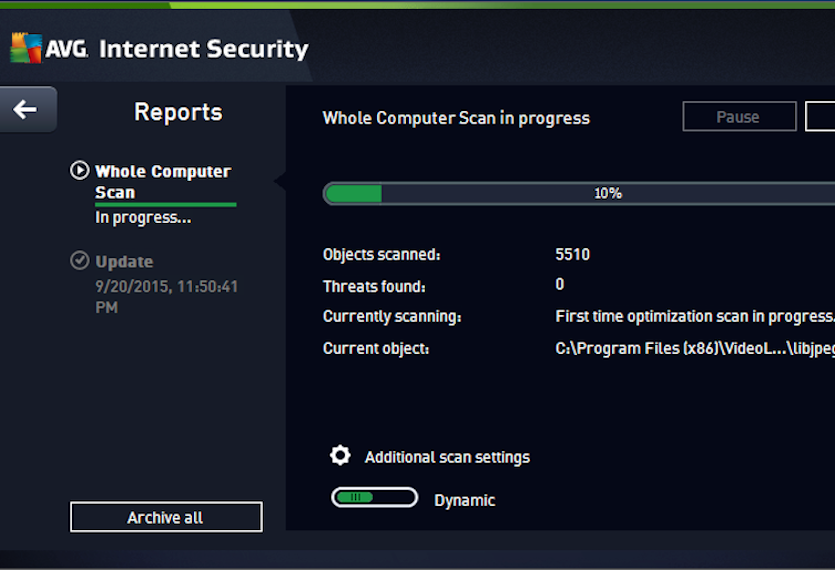Viewport: 835px width, 570px height.
Task: Click the play icon beside Whole Computer Scan
Action: click(80, 170)
